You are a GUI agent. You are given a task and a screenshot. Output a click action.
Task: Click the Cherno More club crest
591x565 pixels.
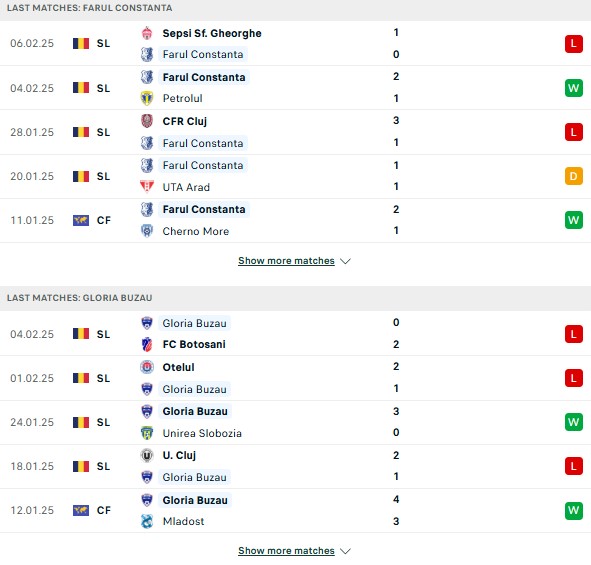(x=147, y=231)
